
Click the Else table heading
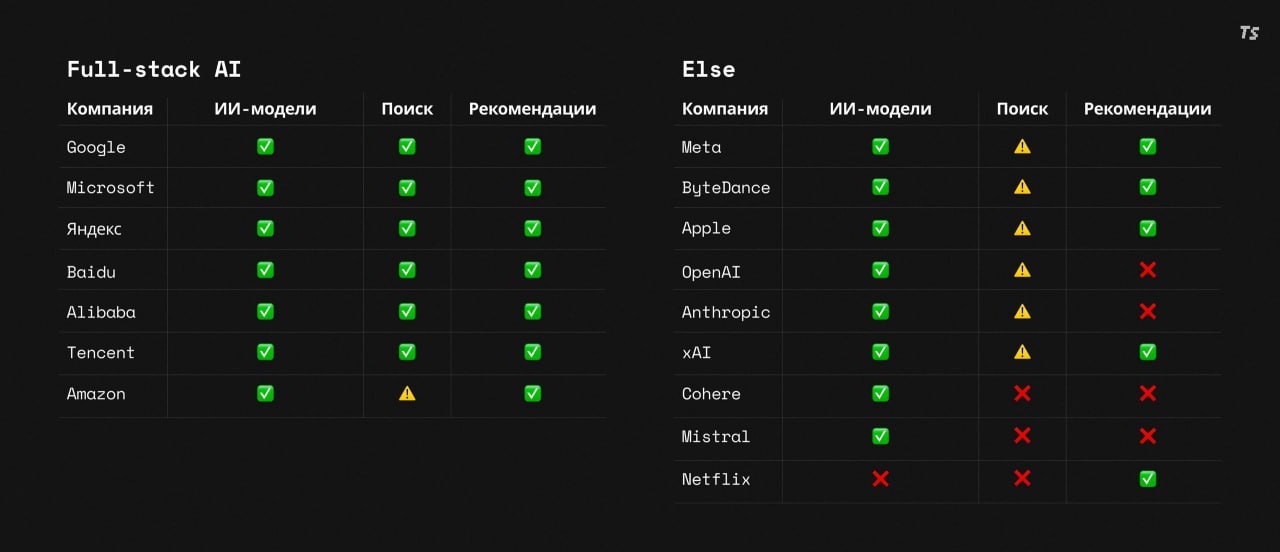pyautogui.click(x=708, y=69)
